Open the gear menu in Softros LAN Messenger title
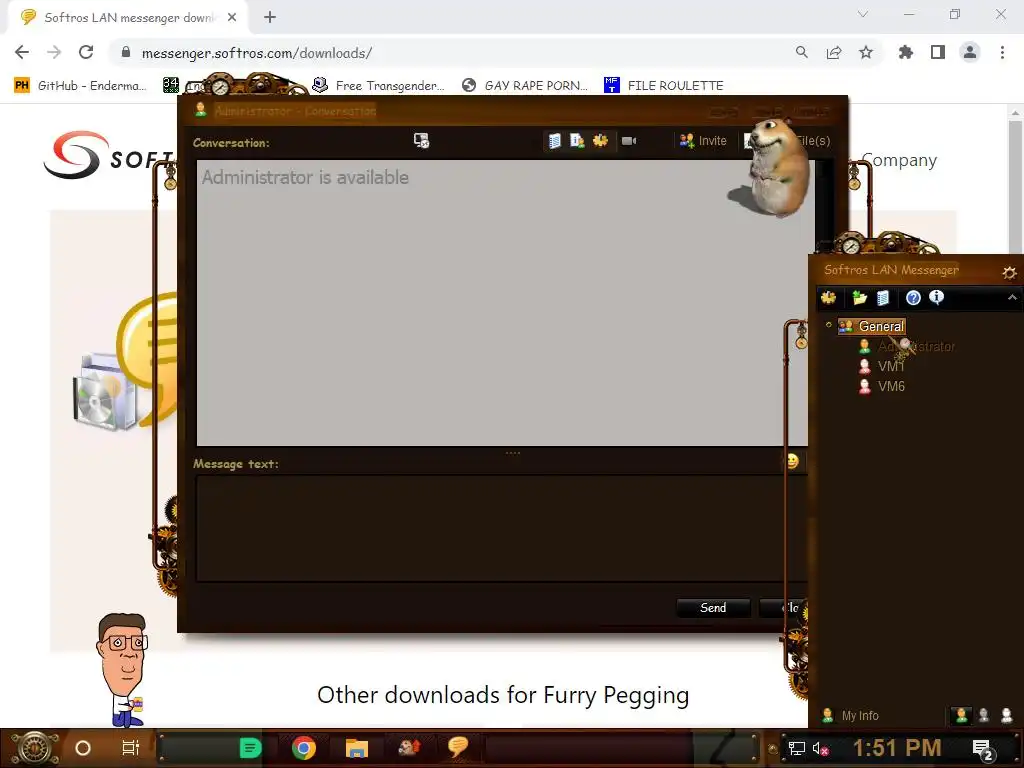This screenshot has height=768, width=1024. 1009,272
